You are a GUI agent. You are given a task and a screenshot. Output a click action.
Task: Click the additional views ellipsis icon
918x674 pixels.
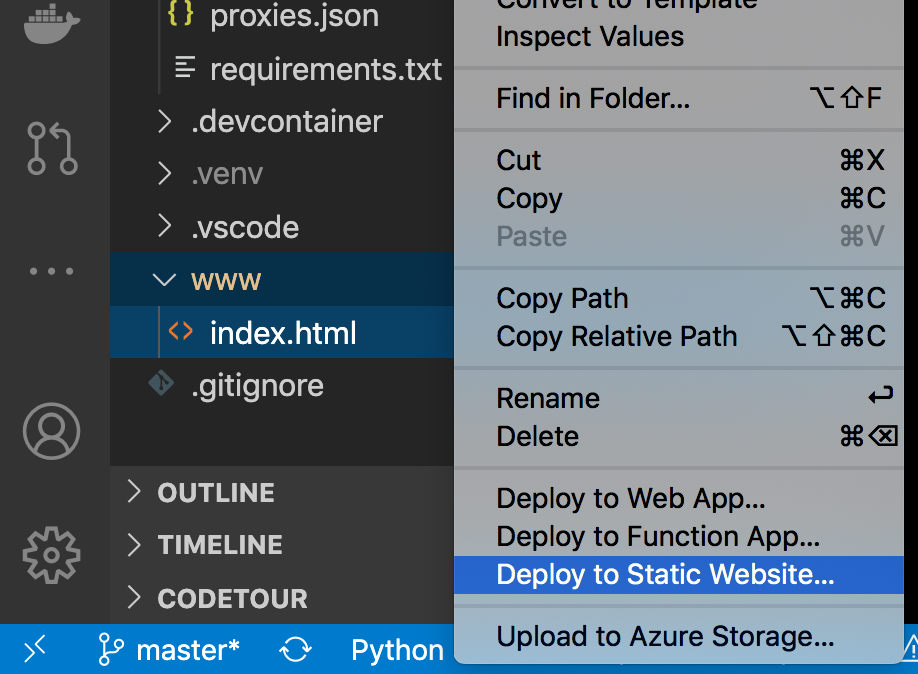[50, 270]
